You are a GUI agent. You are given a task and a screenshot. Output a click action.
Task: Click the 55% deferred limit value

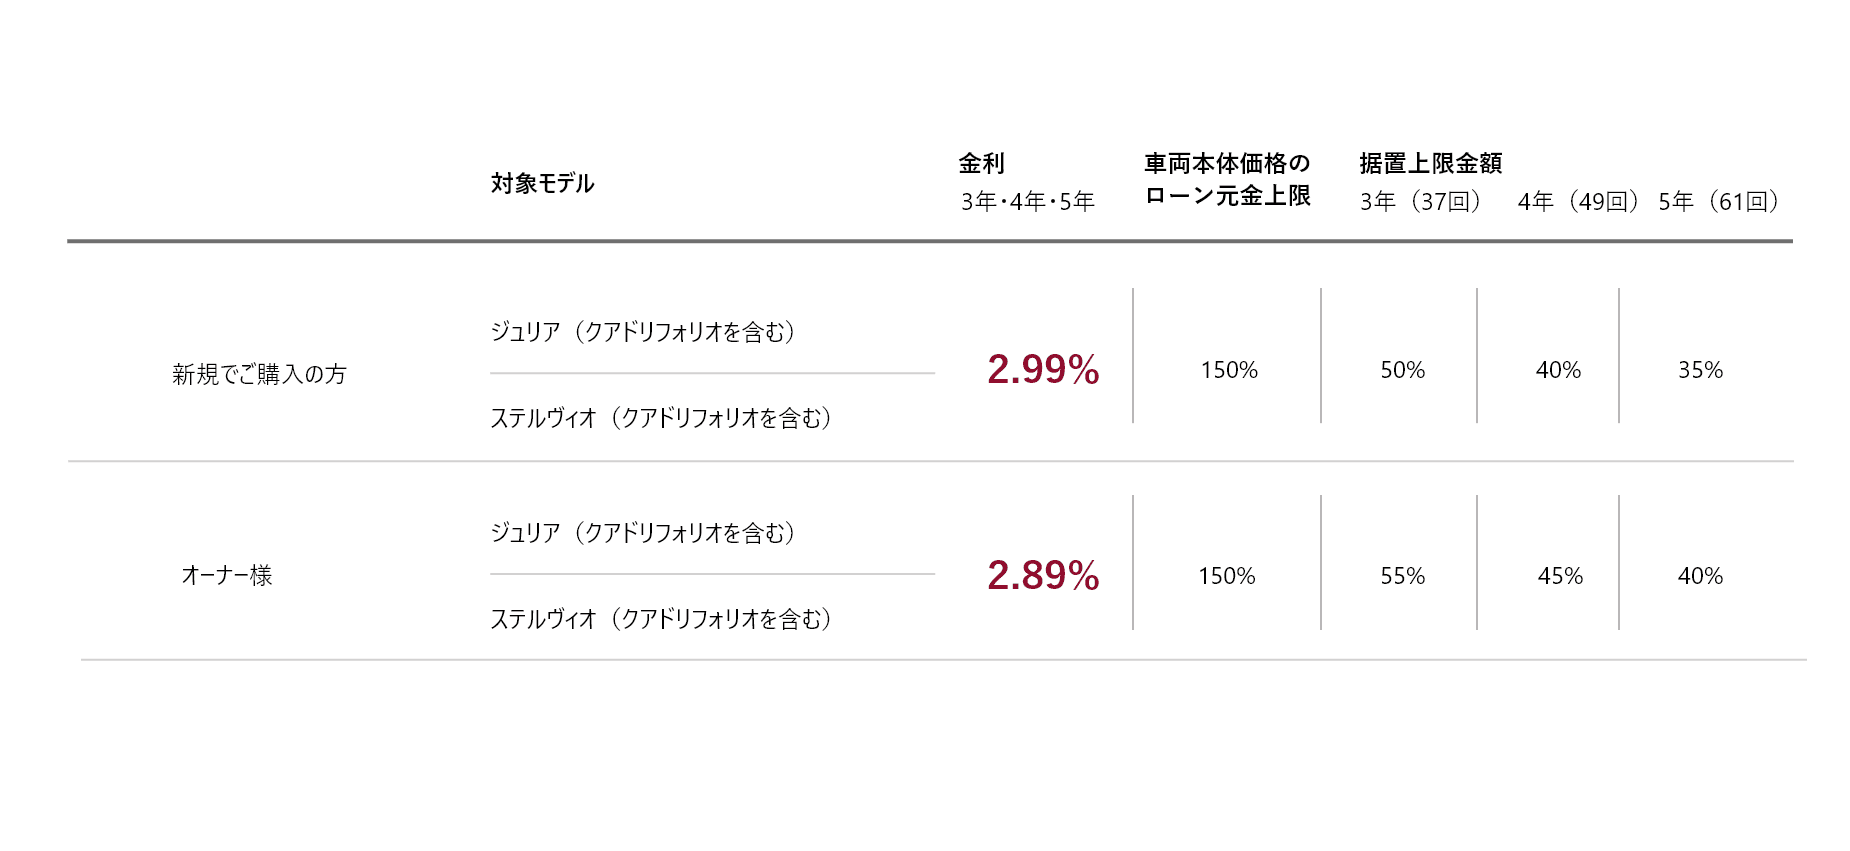coord(1402,576)
